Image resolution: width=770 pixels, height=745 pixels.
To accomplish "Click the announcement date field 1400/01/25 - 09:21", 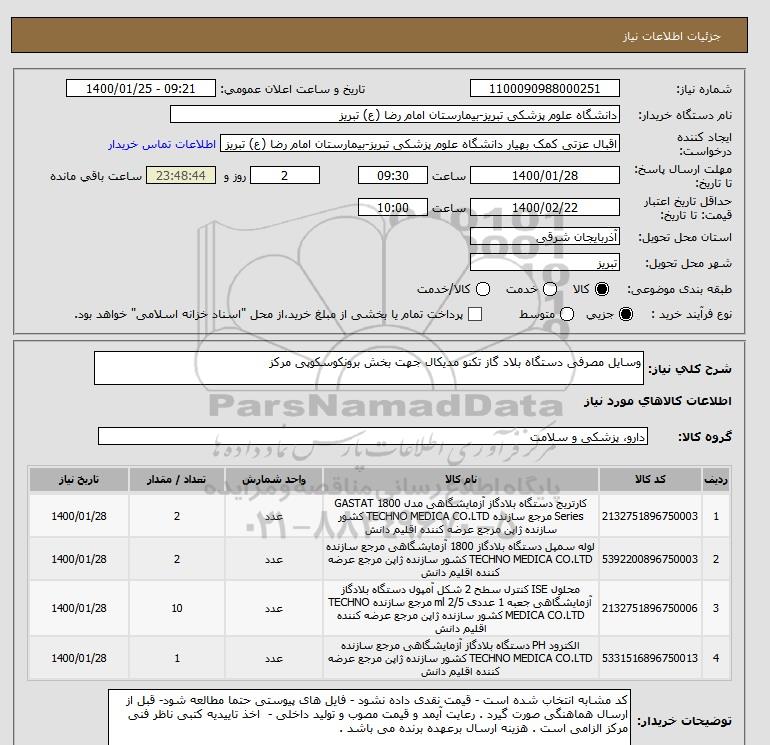I will (140, 88).
